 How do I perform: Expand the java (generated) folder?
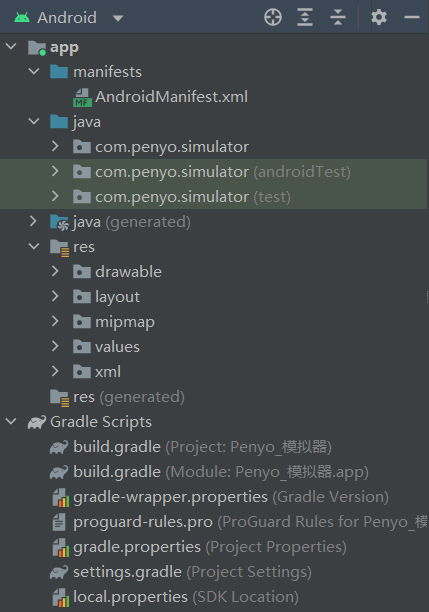coord(33,221)
